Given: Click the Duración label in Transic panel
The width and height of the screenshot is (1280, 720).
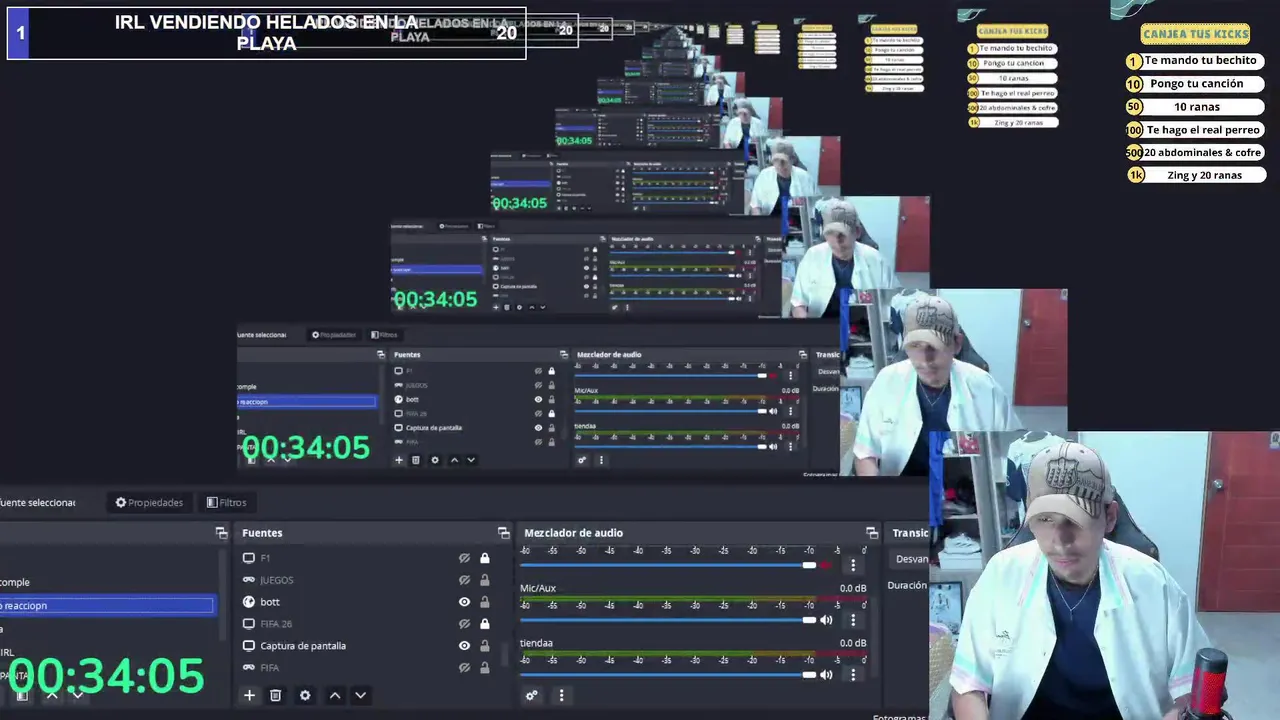Looking at the screenshot, I should [x=908, y=585].
